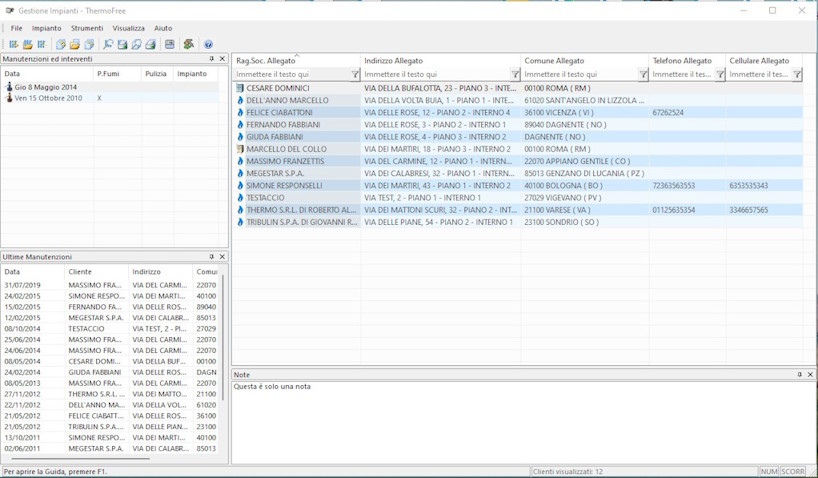Open the File menu
The width and height of the screenshot is (818, 478).
pyautogui.click(x=17, y=28)
